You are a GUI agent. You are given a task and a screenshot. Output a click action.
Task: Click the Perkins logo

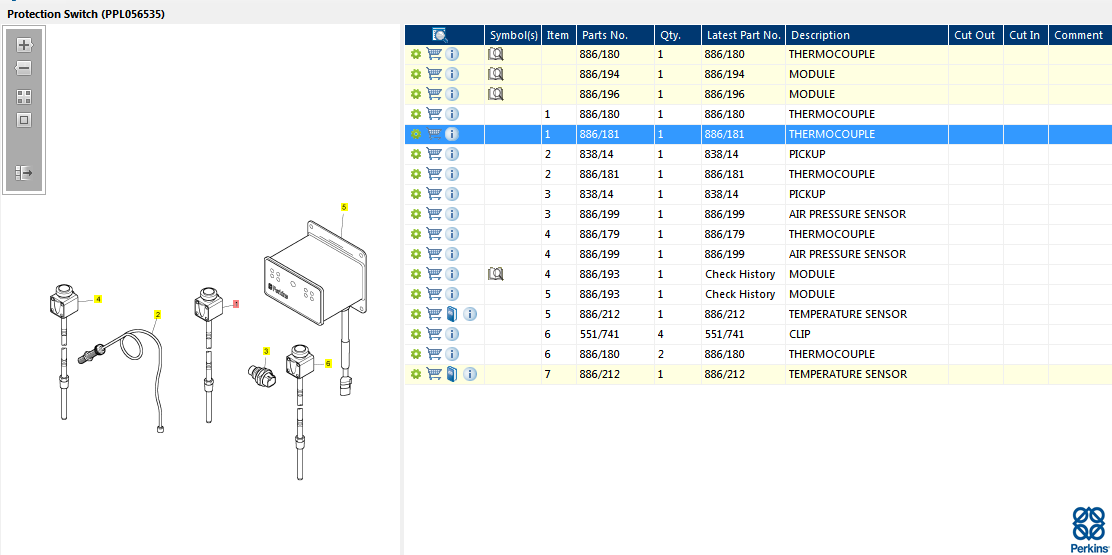click(x=1088, y=529)
